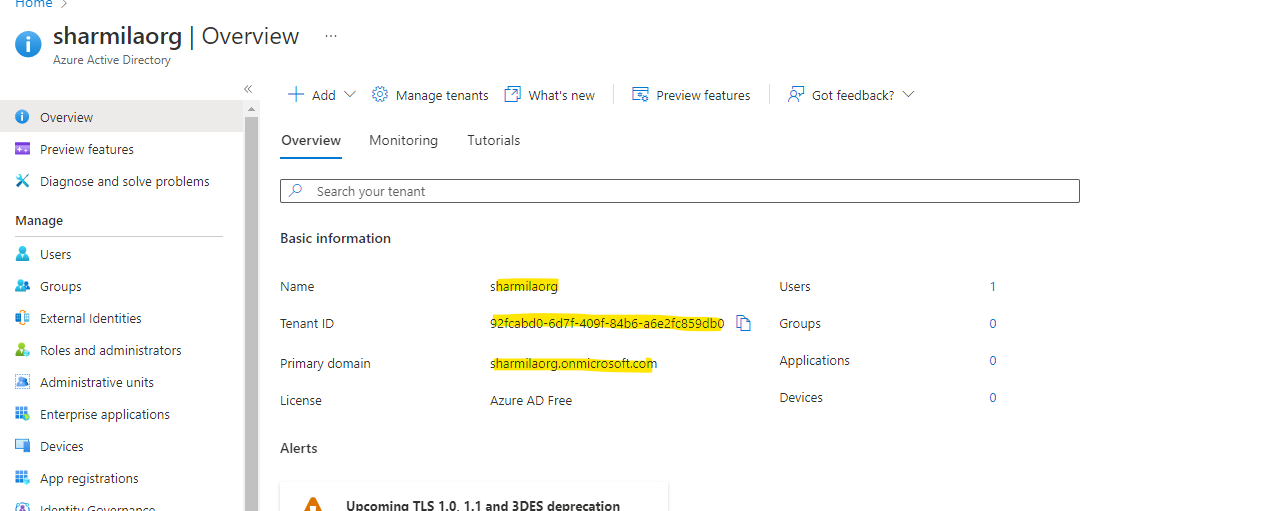This screenshot has height=511, width=1263.
Task: Click the Manage tenants button label
Action: tap(442, 95)
